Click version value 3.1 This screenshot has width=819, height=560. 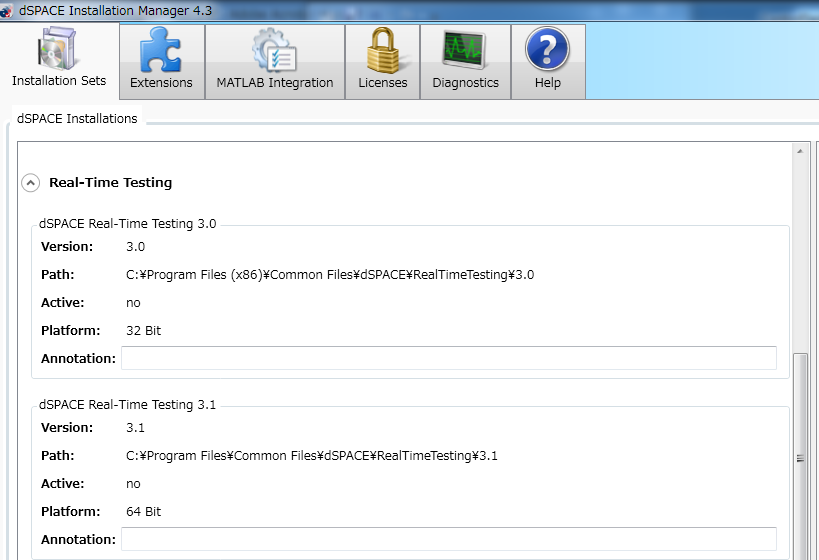click(x=135, y=427)
